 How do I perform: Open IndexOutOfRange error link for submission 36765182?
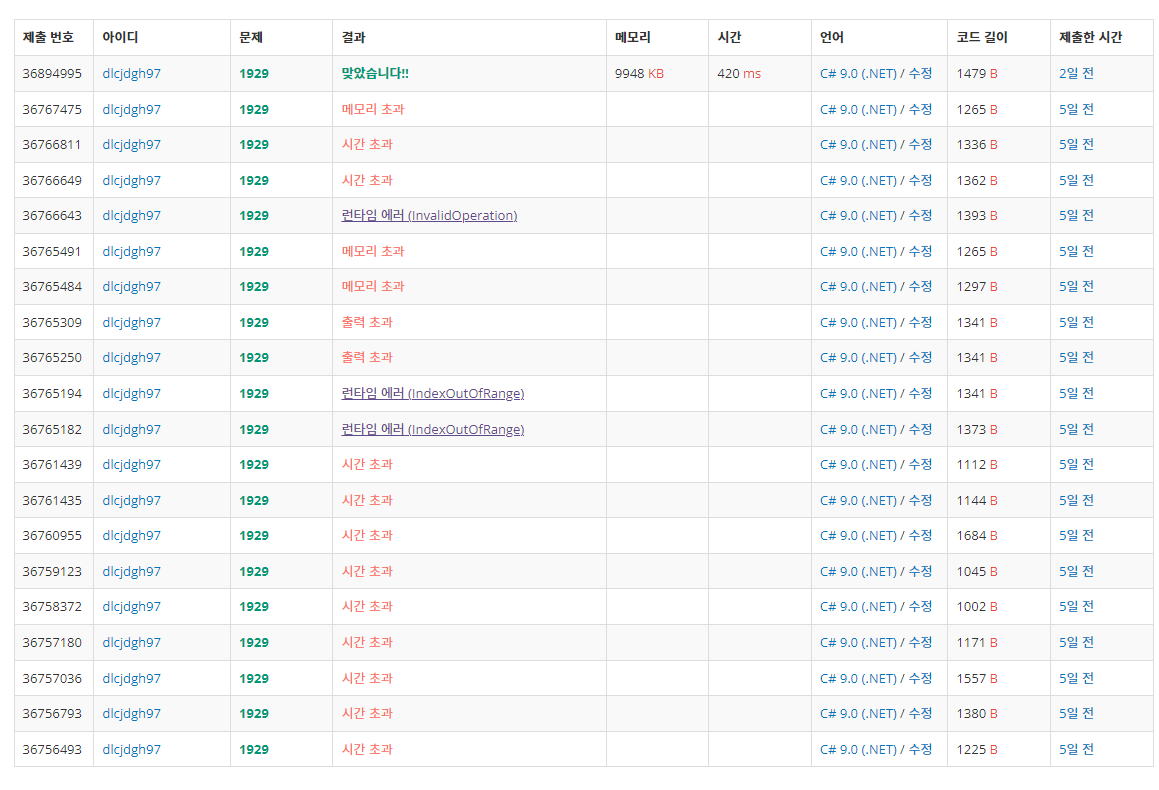tap(432, 429)
